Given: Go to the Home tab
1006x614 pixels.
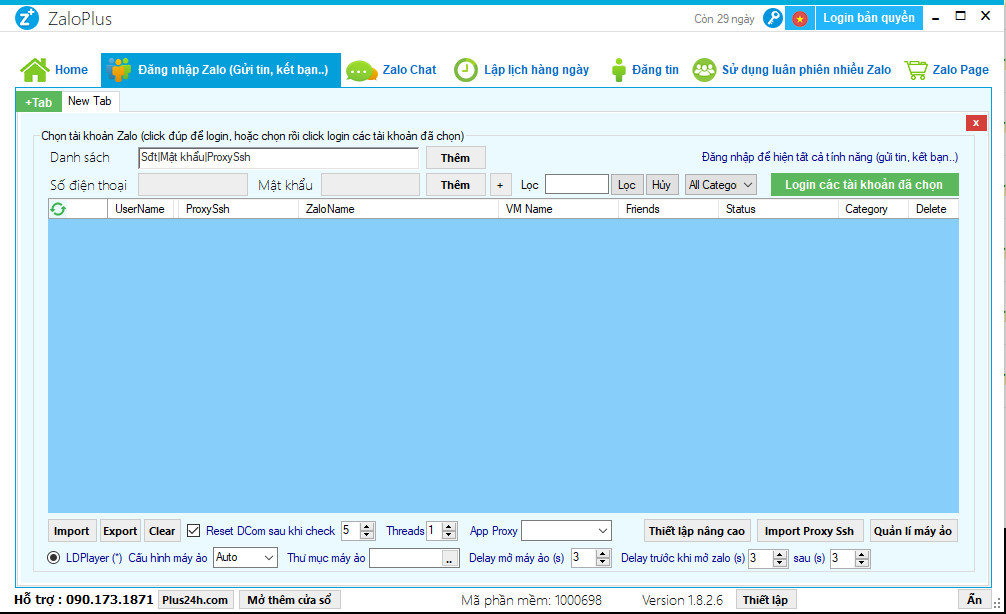Looking at the screenshot, I should click(55, 70).
